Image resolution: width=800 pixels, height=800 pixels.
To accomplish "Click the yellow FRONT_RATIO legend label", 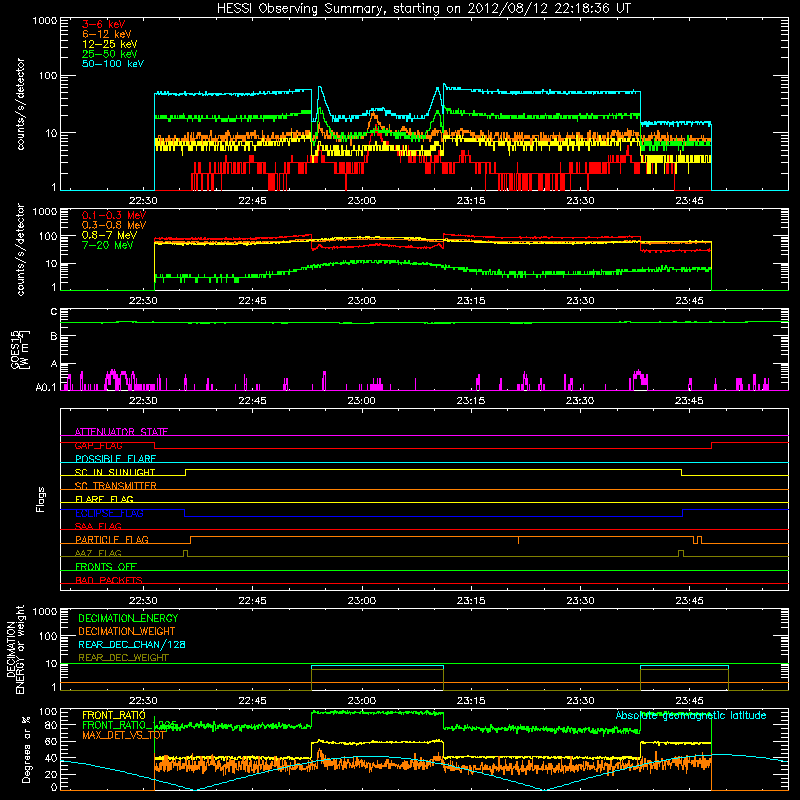I will coord(114,715).
